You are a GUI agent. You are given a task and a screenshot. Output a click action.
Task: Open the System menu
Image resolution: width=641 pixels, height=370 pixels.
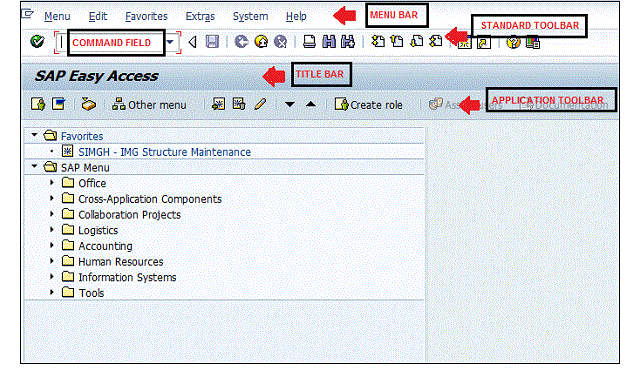tap(250, 16)
